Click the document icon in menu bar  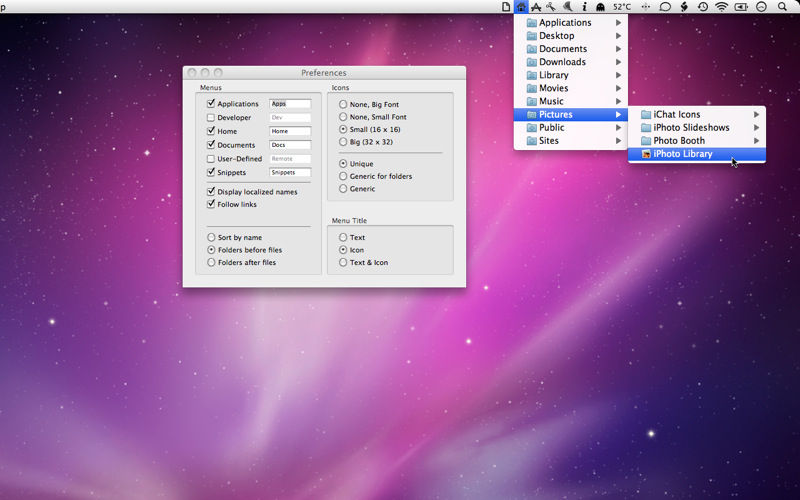506,7
